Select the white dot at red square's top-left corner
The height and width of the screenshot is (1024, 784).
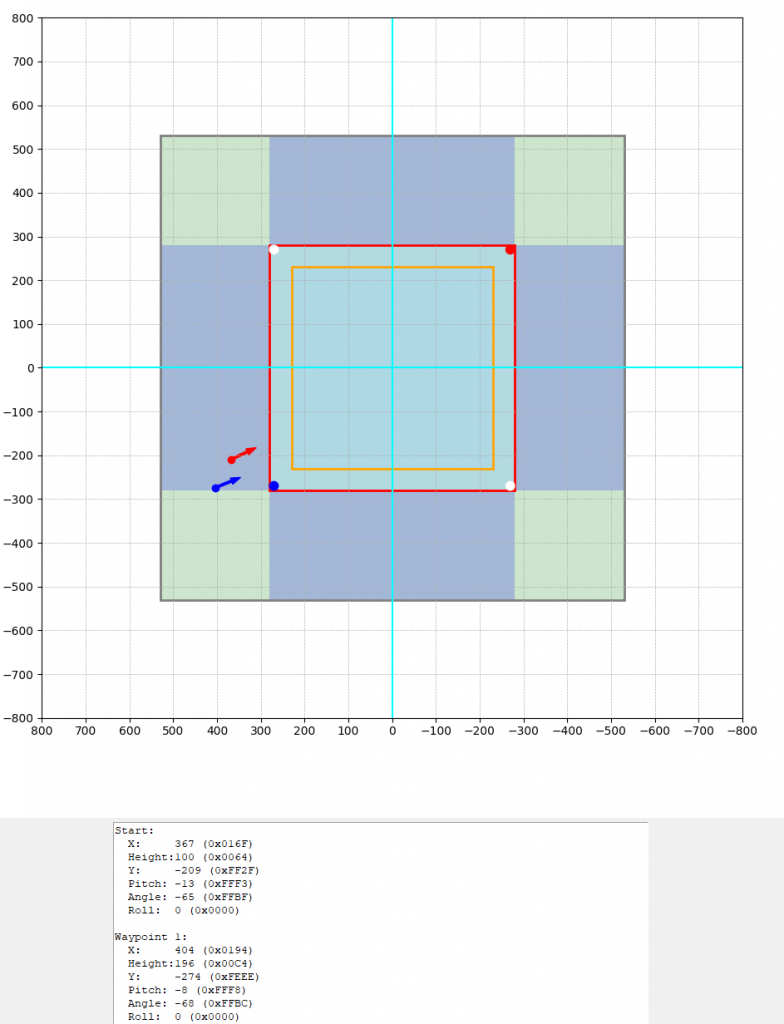click(274, 249)
